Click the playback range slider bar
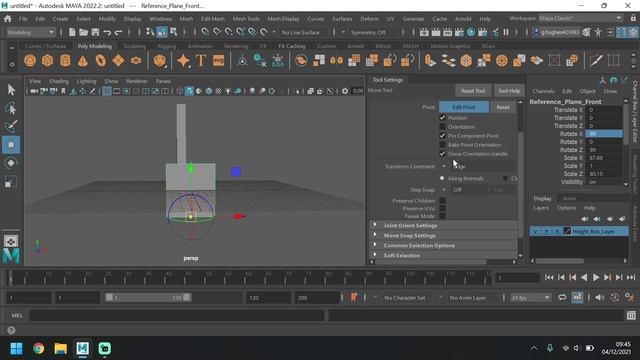Image resolution: width=640 pixels, height=360 pixels. (x=148, y=298)
